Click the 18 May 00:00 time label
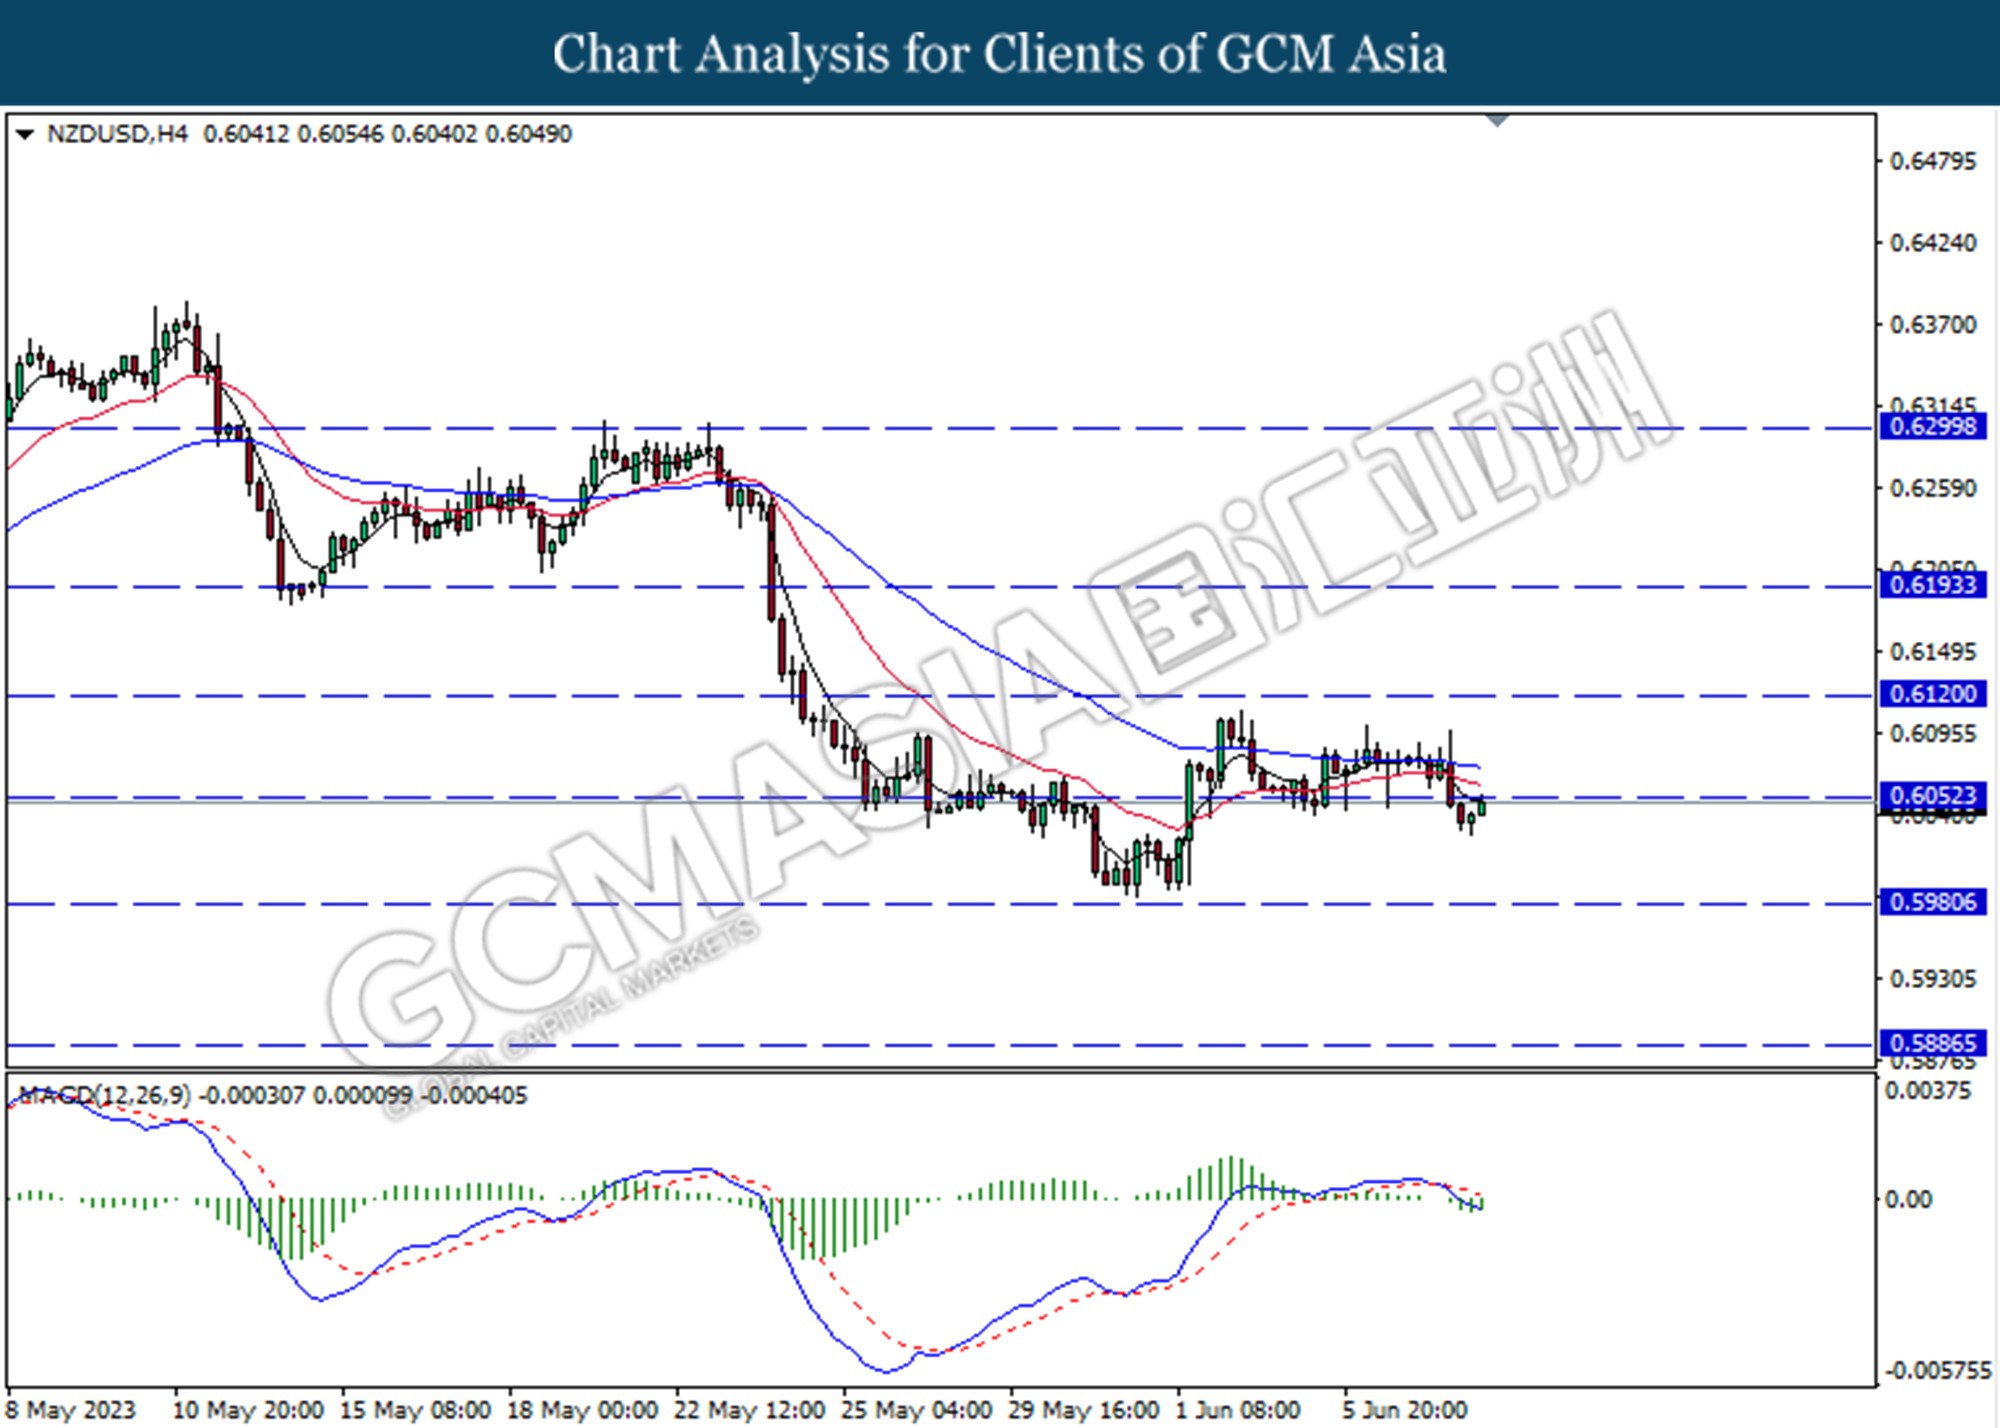This screenshot has height=1428, width=2000. (582, 1410)
